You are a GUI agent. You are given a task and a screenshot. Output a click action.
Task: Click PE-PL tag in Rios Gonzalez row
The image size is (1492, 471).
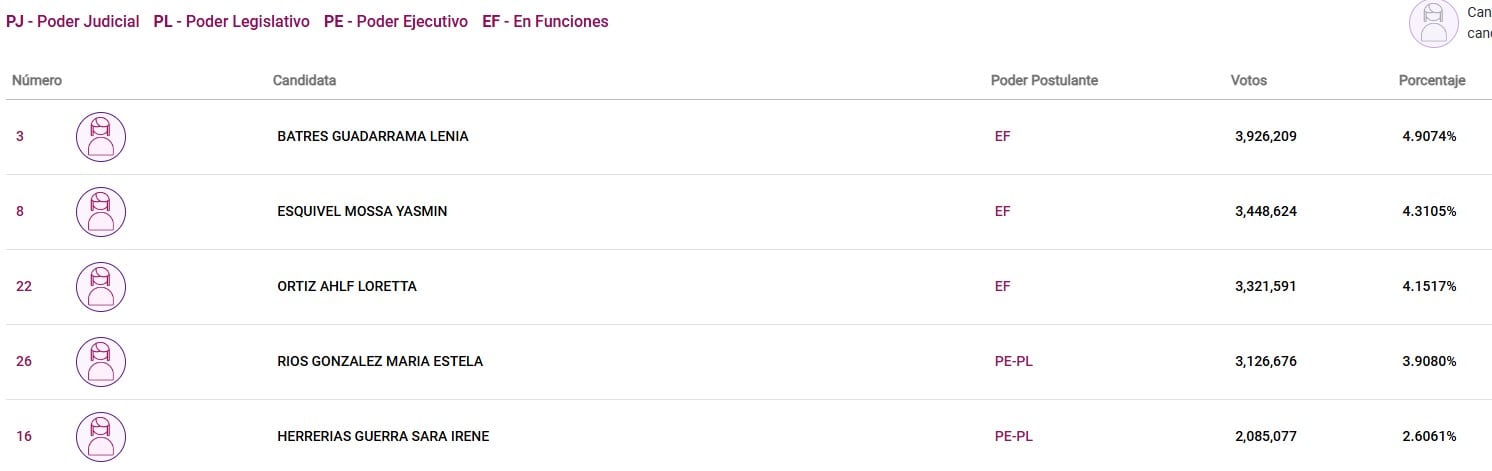[1014, 362]
